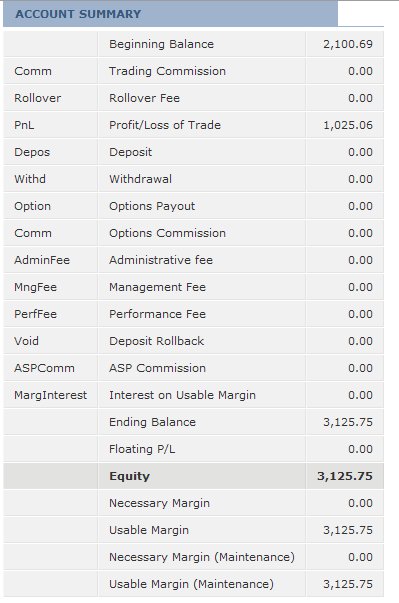The height and width of the screenshot is (603, 399).
Task: Click the Options Payout label
Action: [152, 206]
